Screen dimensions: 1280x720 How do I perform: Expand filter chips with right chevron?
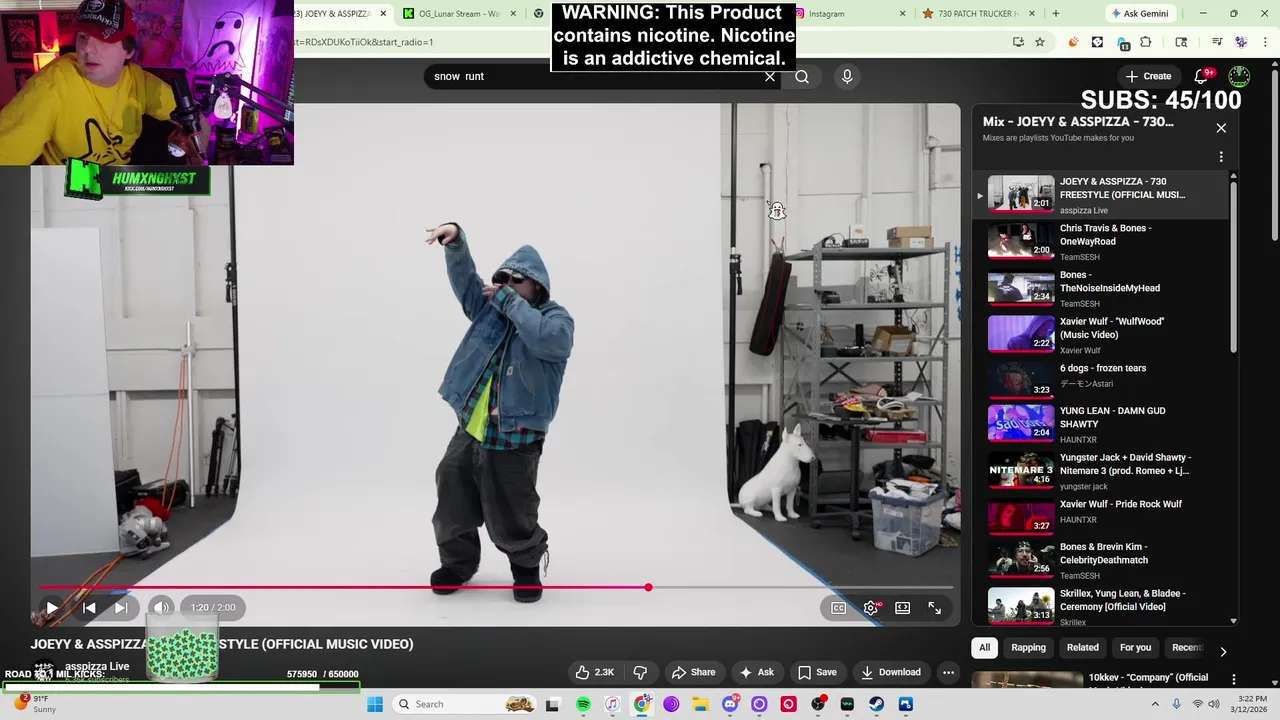(1222, 651)
